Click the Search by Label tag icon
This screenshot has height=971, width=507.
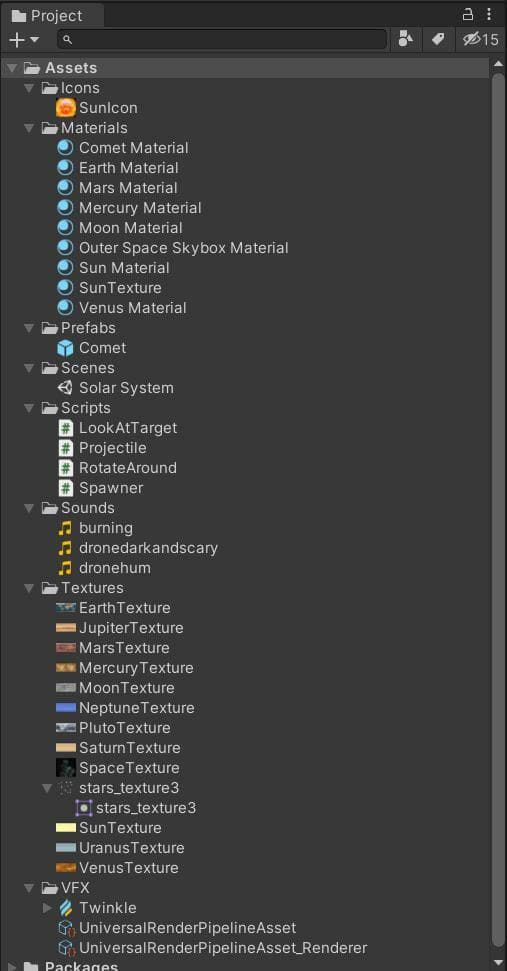pos(438,40)
